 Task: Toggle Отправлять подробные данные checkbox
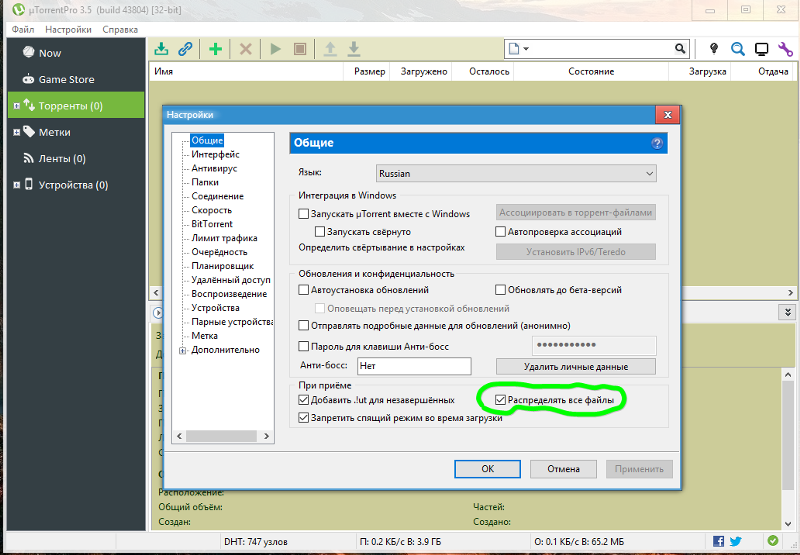click(304, 325)
